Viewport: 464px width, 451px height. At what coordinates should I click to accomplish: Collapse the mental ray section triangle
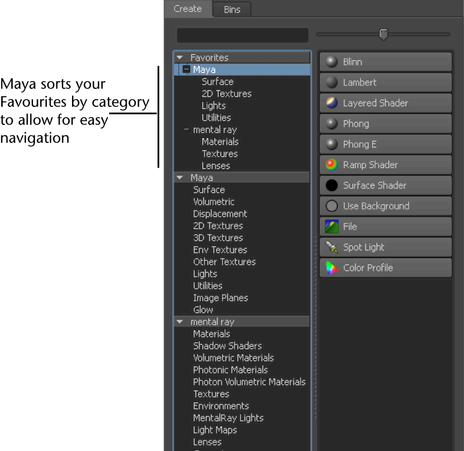tap(180, 322)
